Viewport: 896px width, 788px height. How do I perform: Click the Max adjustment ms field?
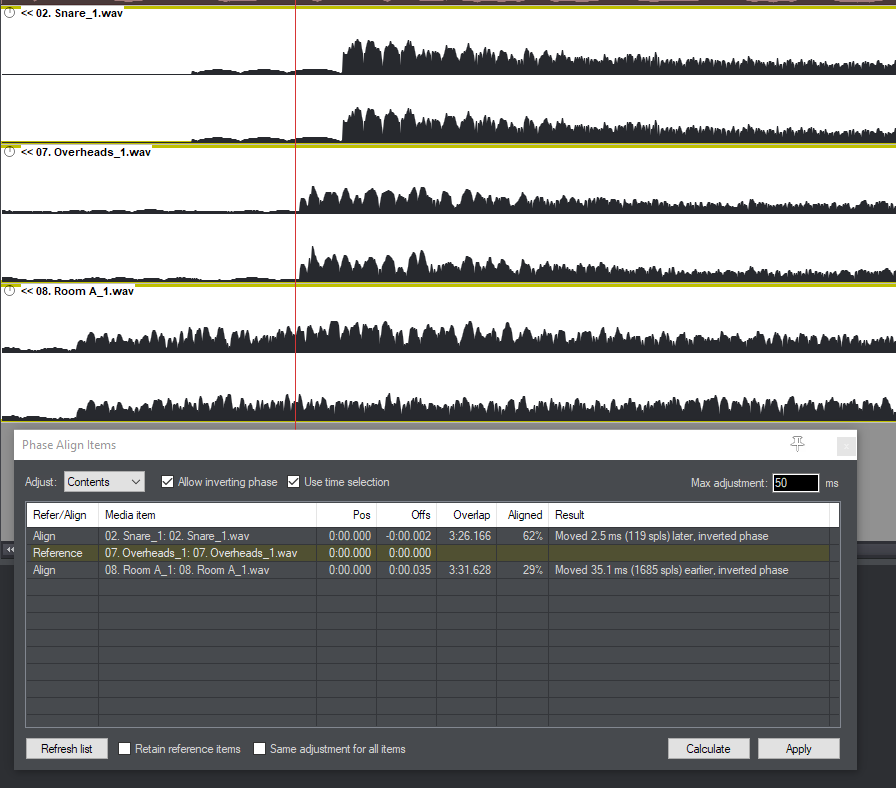coord(795,483)
